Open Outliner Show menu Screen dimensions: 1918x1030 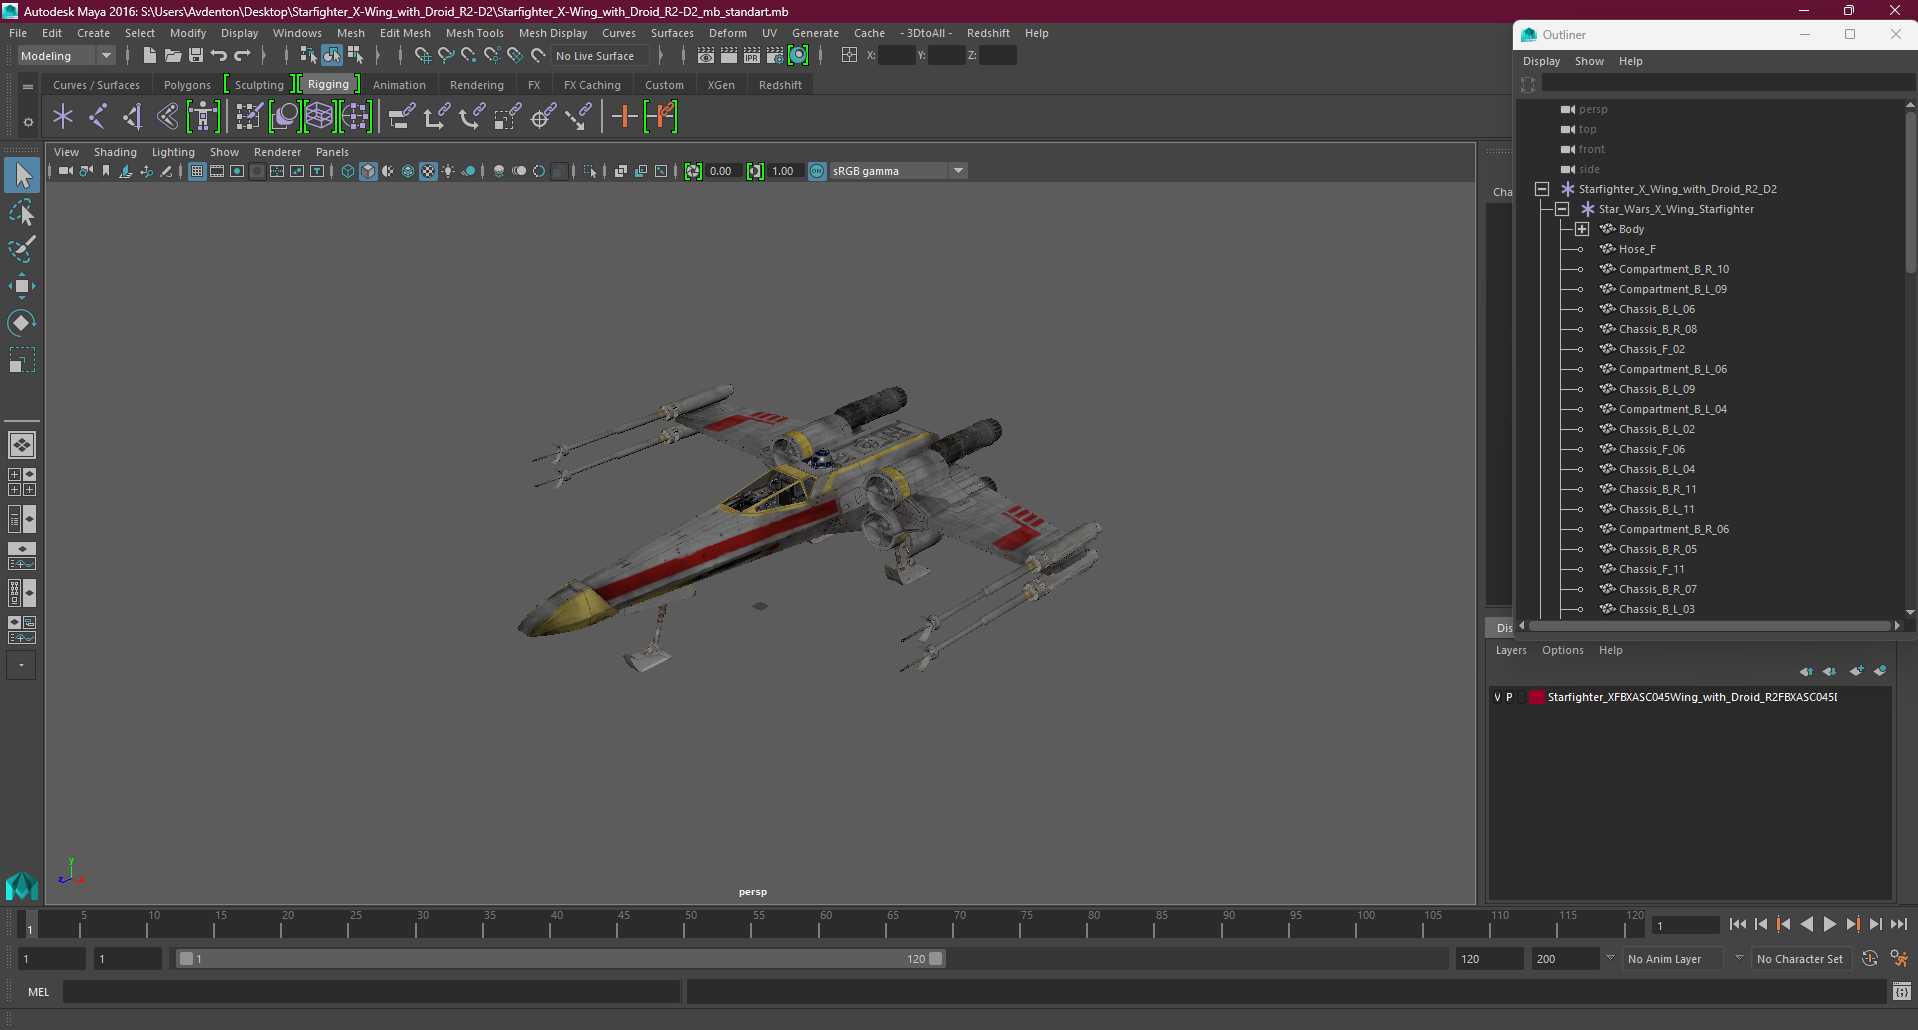[1589, 61]
